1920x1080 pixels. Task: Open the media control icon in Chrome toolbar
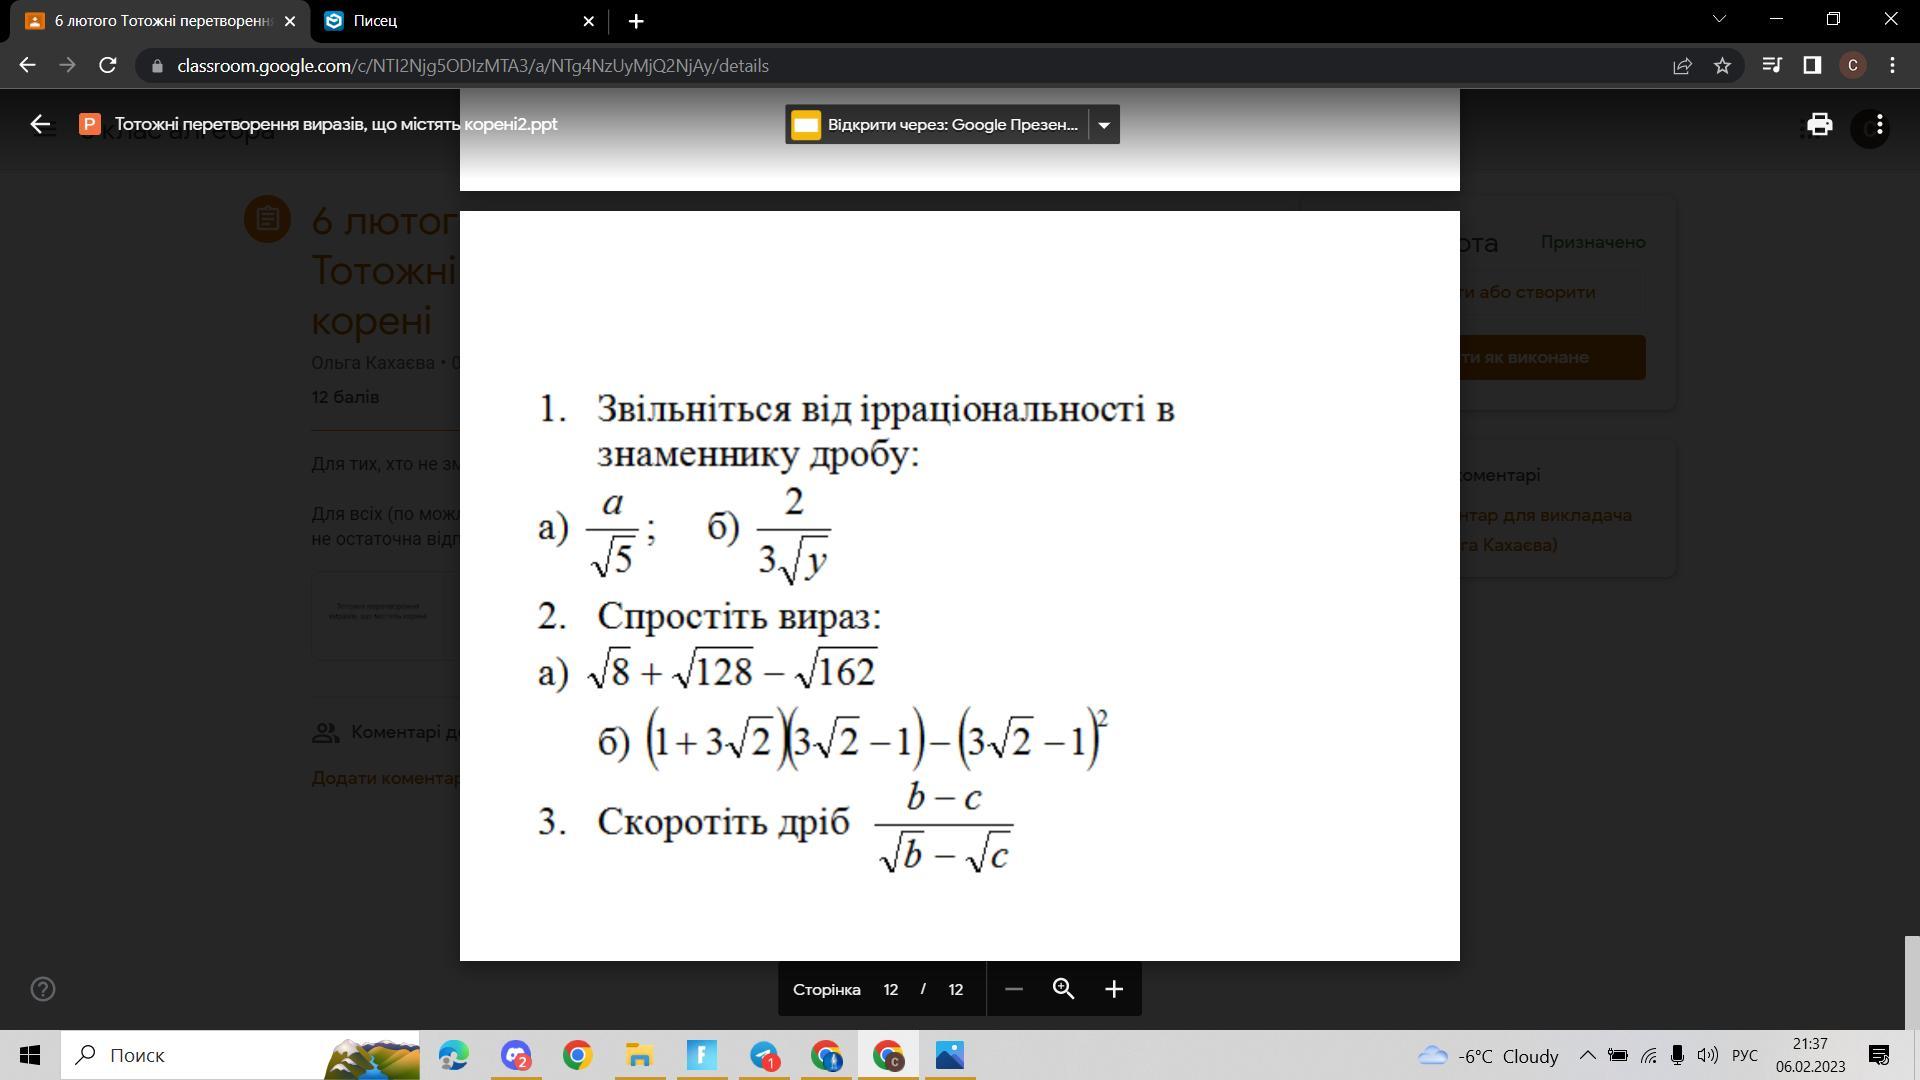(1772, 65)
